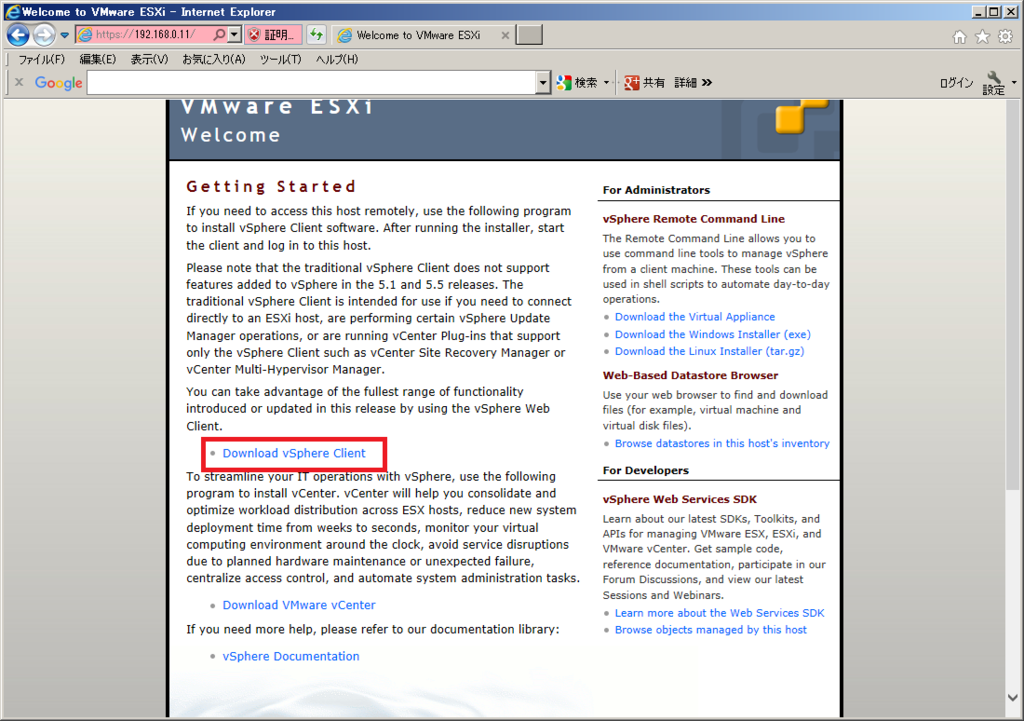Click the Google toolbar search field
The width and height of the screenshot is (1024, 721).
tap(312, 82)
